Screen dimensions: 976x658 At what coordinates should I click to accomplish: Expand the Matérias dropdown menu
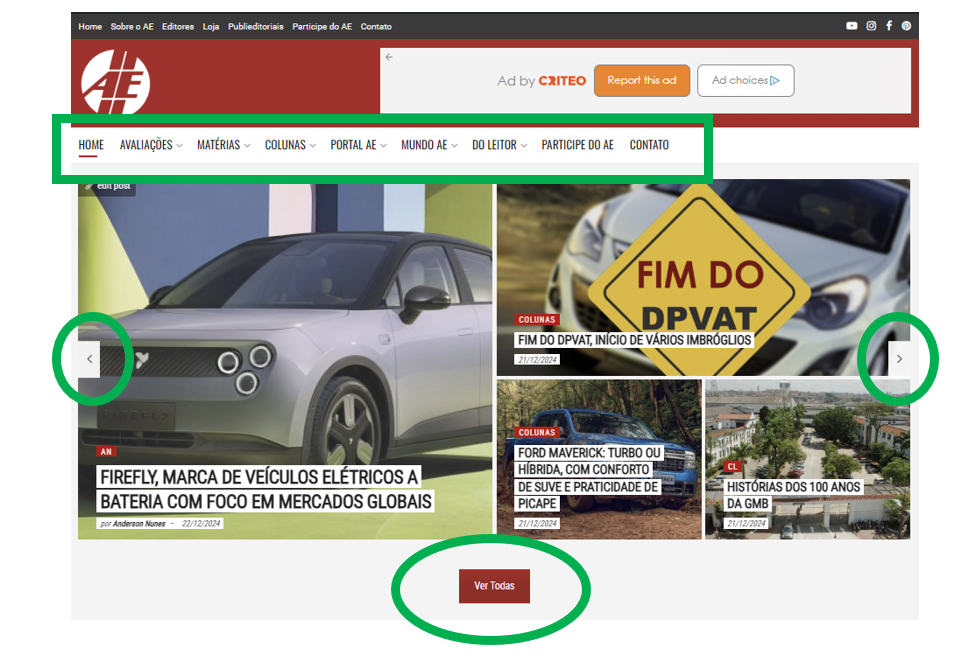[223, 145]
